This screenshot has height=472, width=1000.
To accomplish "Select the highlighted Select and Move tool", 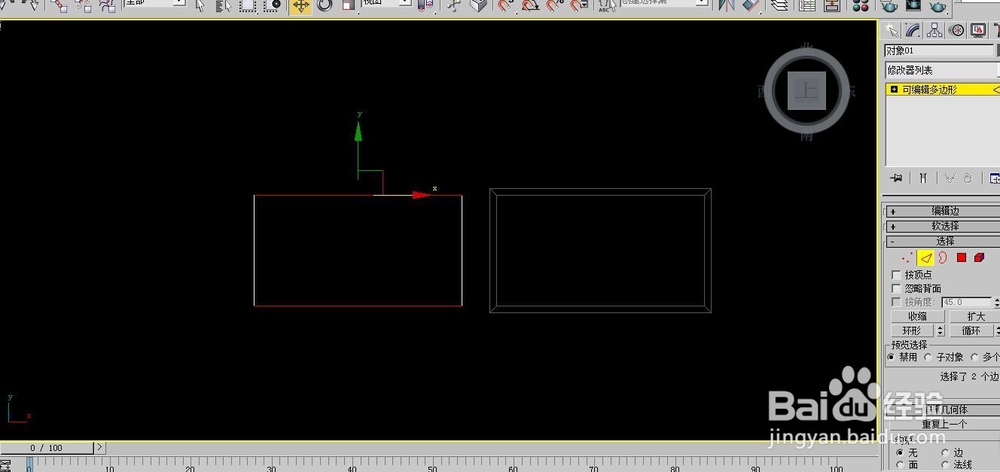I will click(x=300, y=6).
